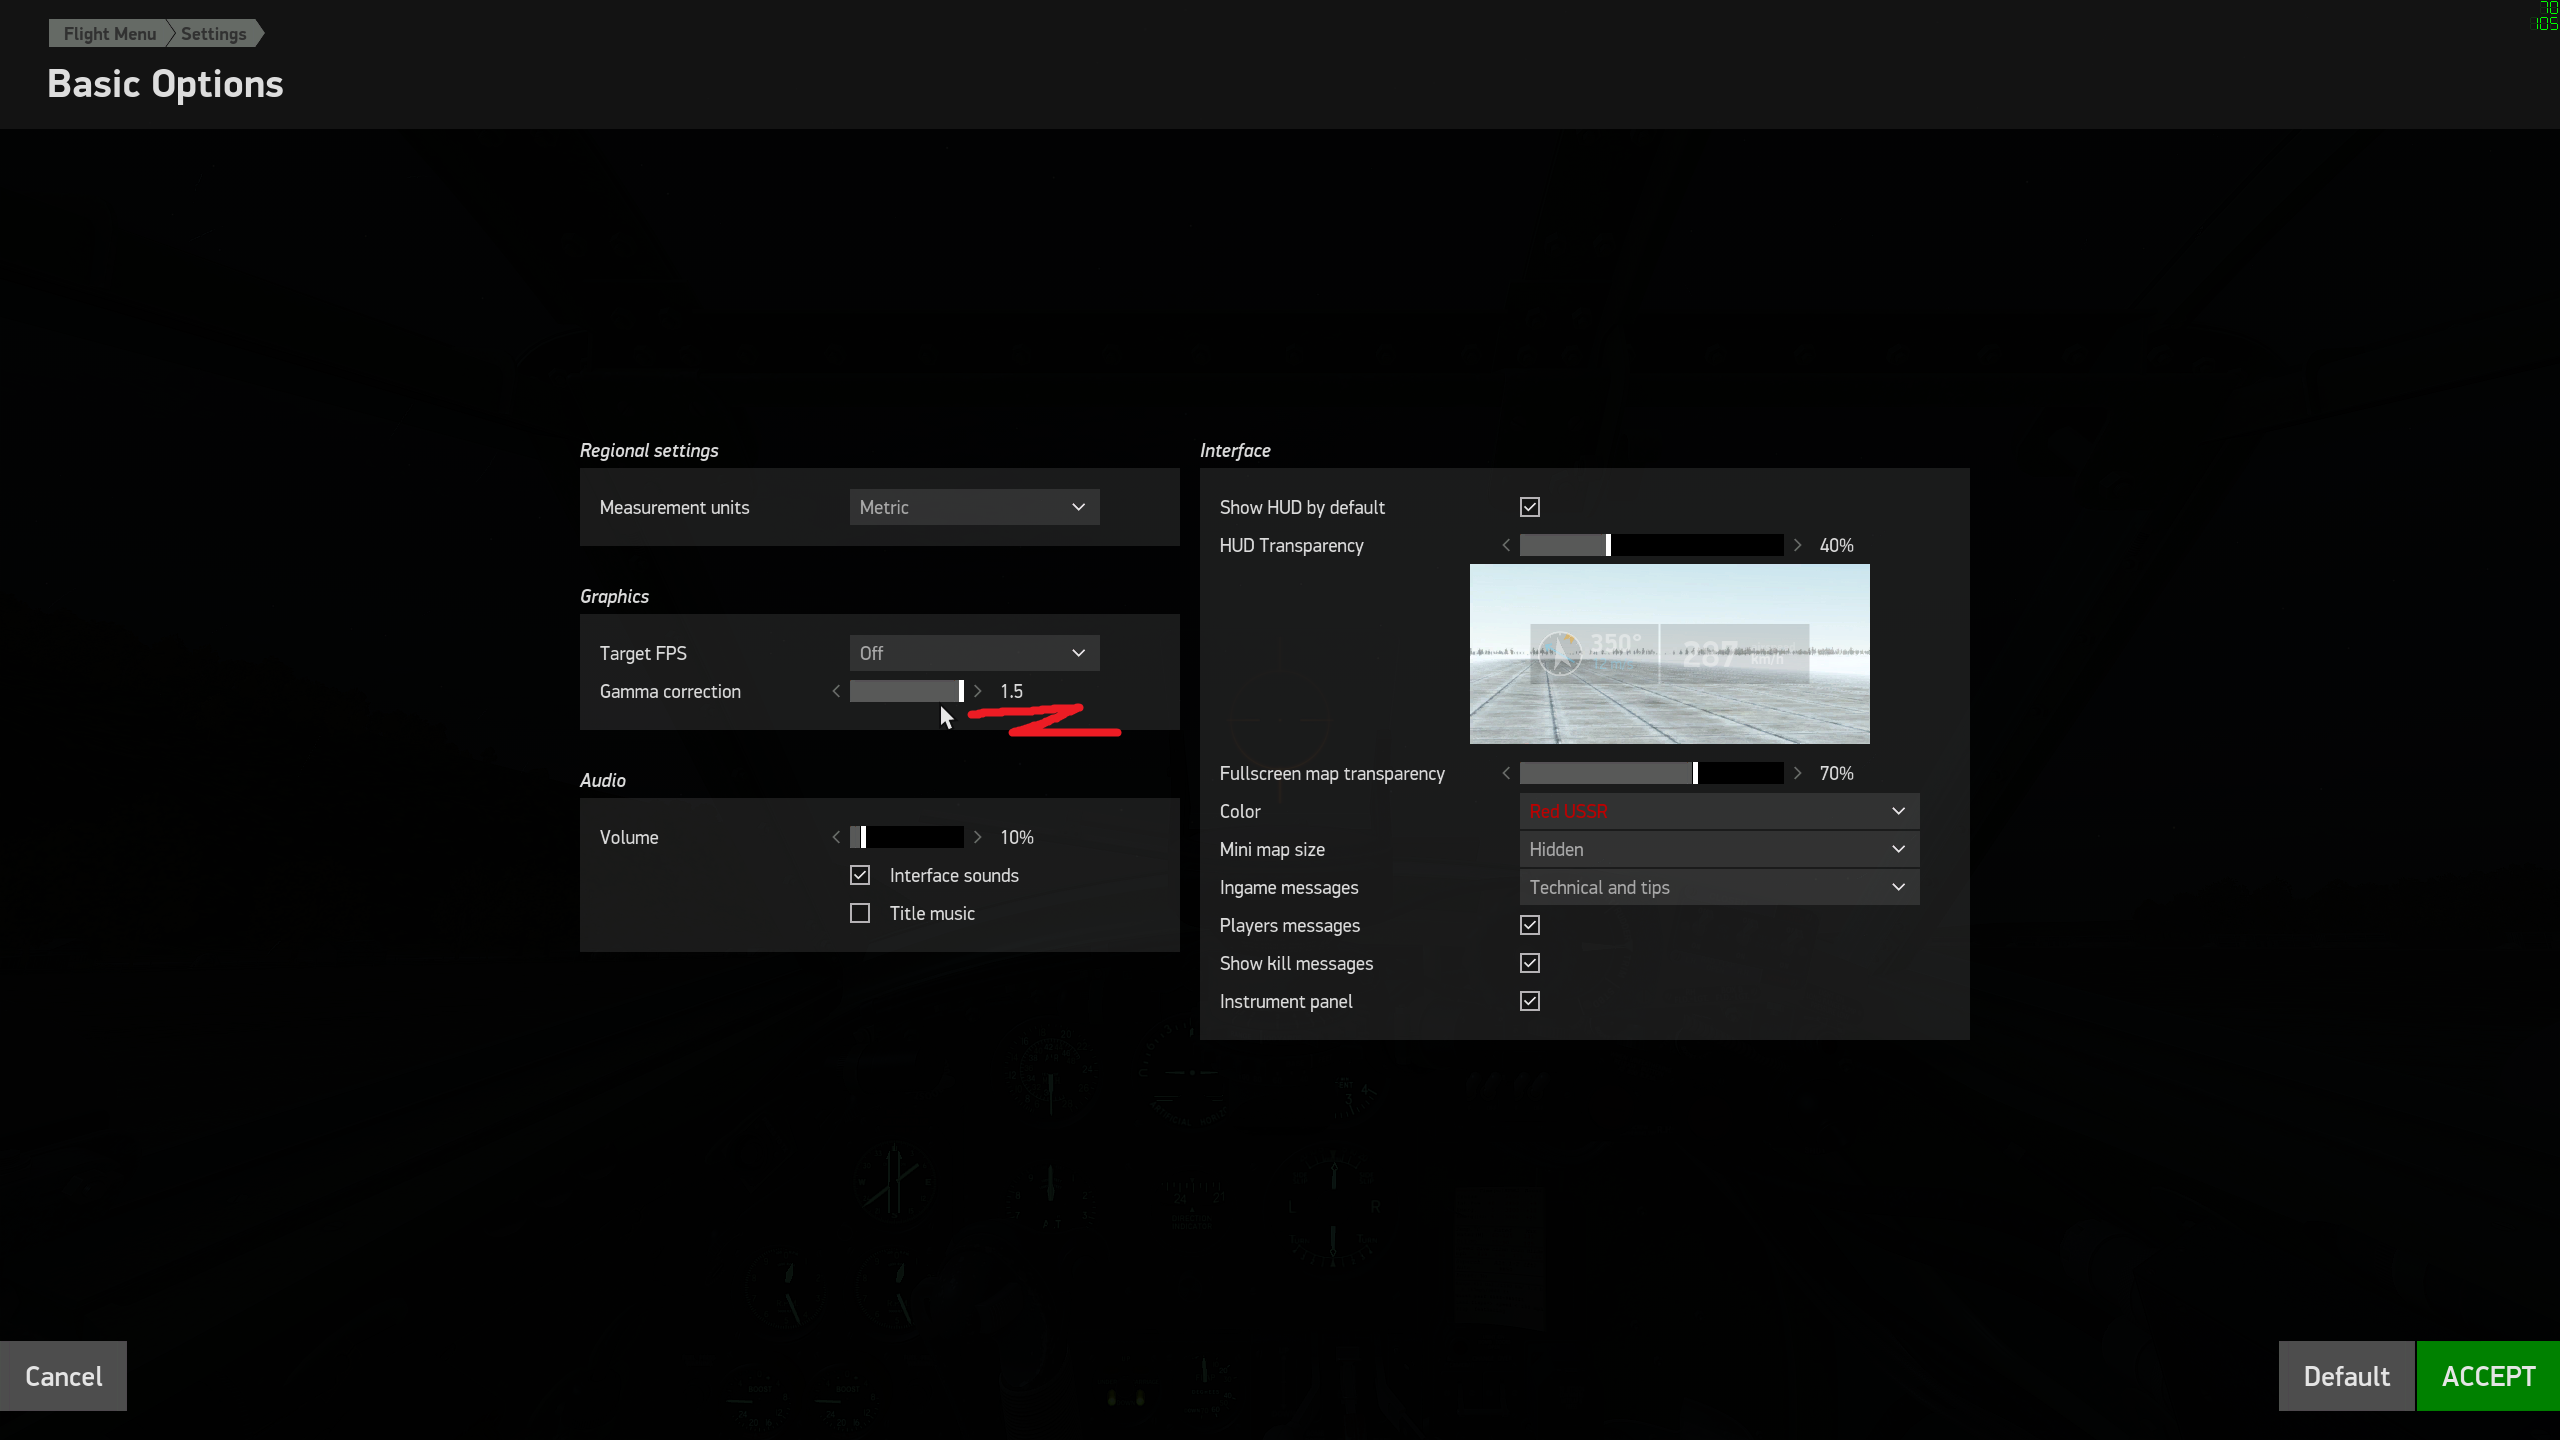
Task: Expand the Target FPS dropdown
Action: pos(975,654)
